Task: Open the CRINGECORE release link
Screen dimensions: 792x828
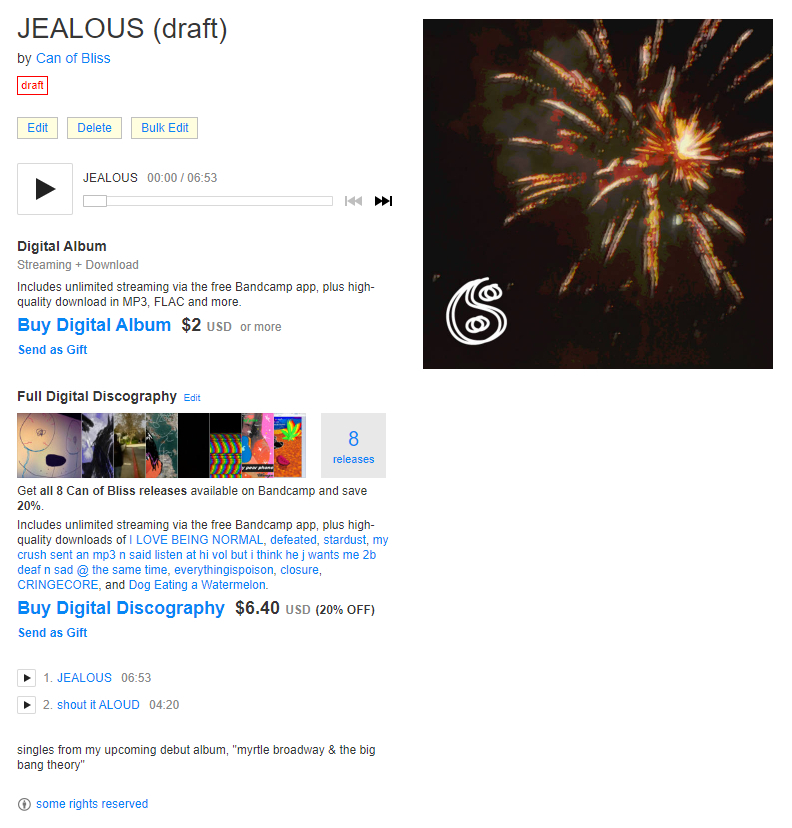Action: click(x=58, y=585)
